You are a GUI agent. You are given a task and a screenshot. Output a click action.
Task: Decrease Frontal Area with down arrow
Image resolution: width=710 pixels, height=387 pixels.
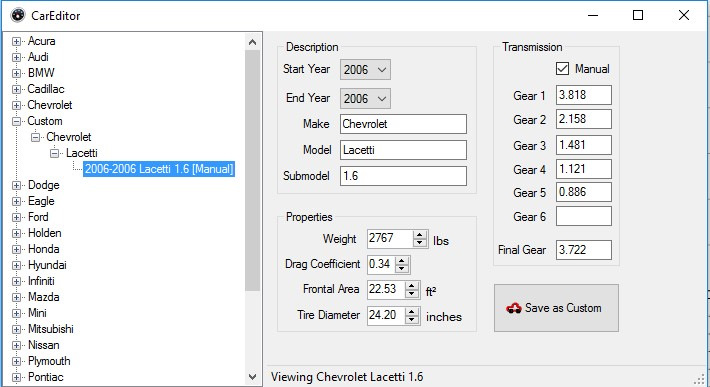tap(412, 293)
